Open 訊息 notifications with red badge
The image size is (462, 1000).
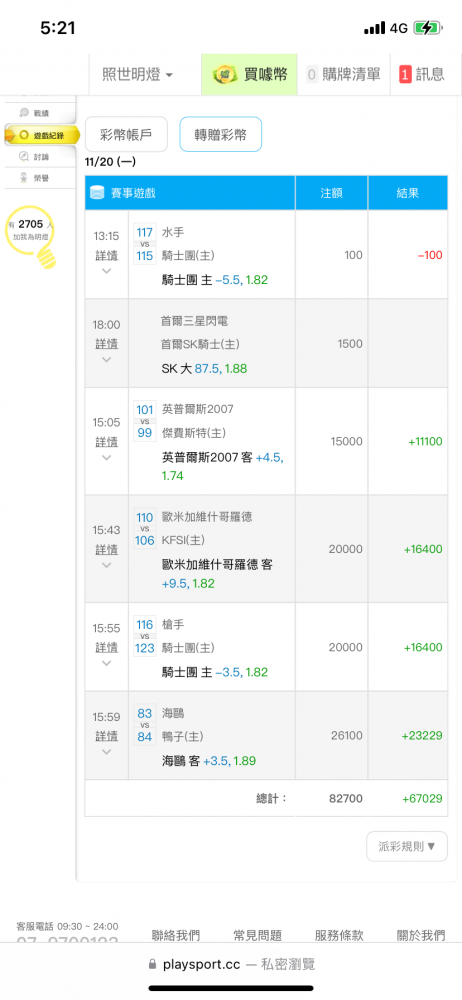422,74
